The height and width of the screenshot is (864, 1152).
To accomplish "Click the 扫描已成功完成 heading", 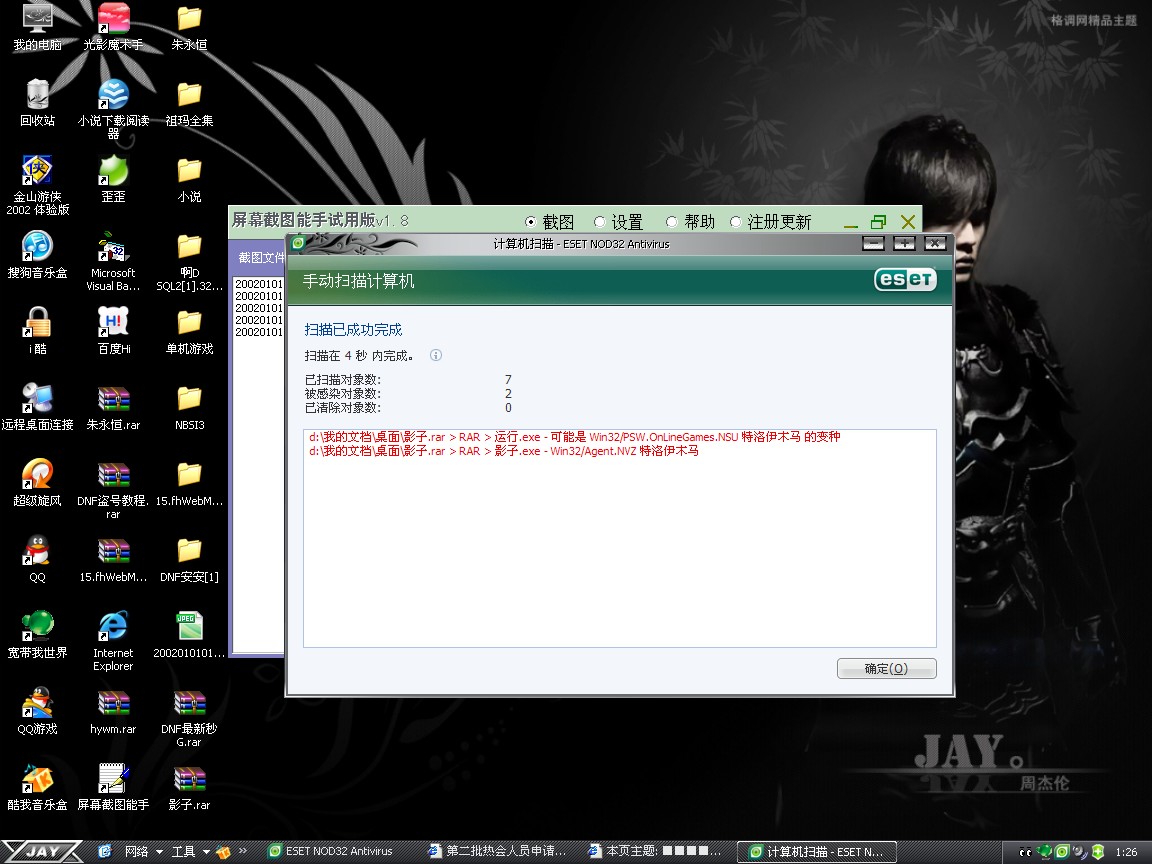I will tap(353, 330).
